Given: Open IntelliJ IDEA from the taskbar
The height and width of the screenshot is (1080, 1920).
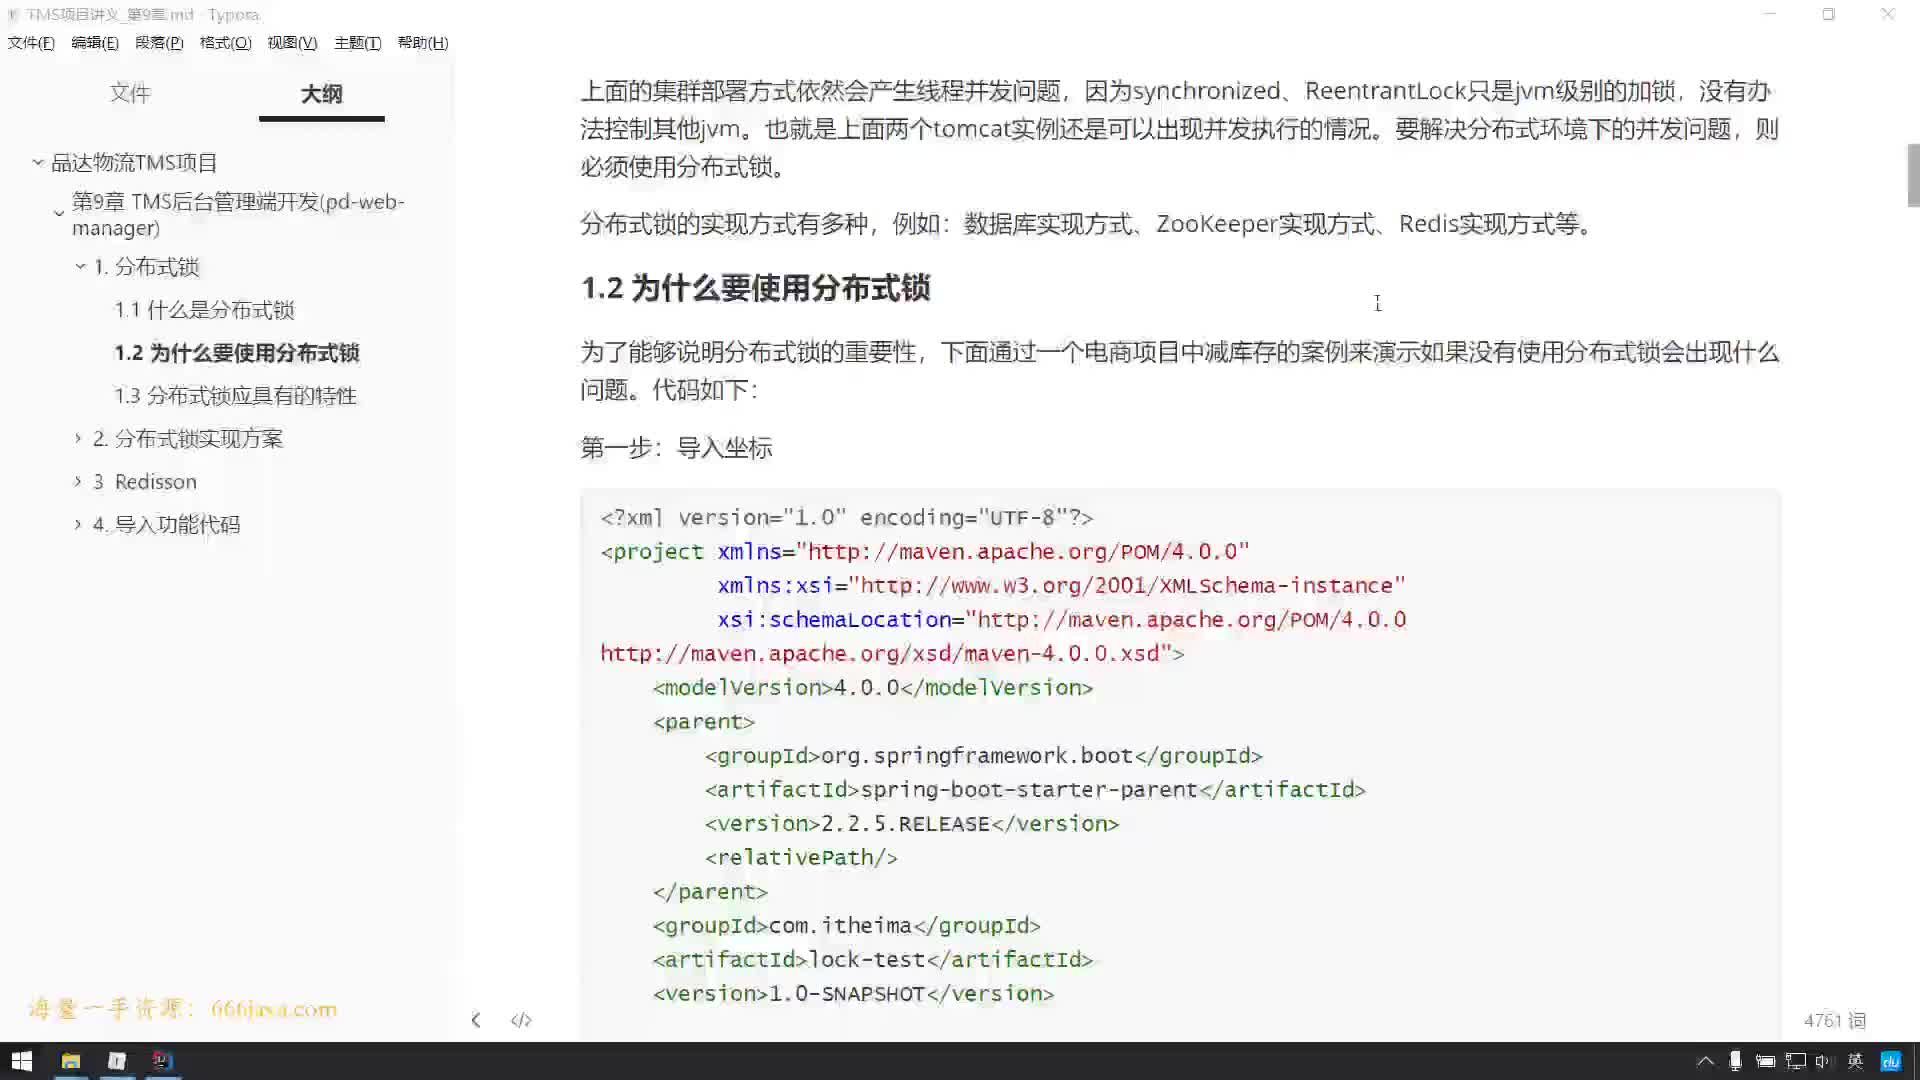Looking at the screenshot, I should point(162,1061).
